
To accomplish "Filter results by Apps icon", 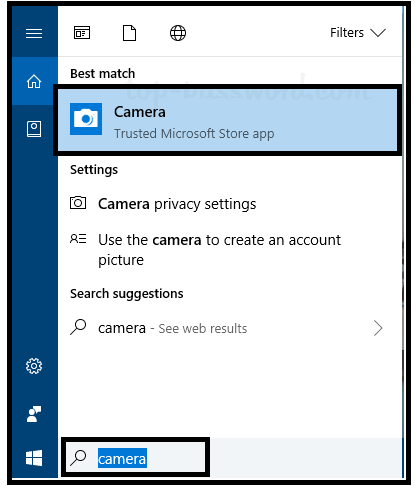I will (82, 33).
